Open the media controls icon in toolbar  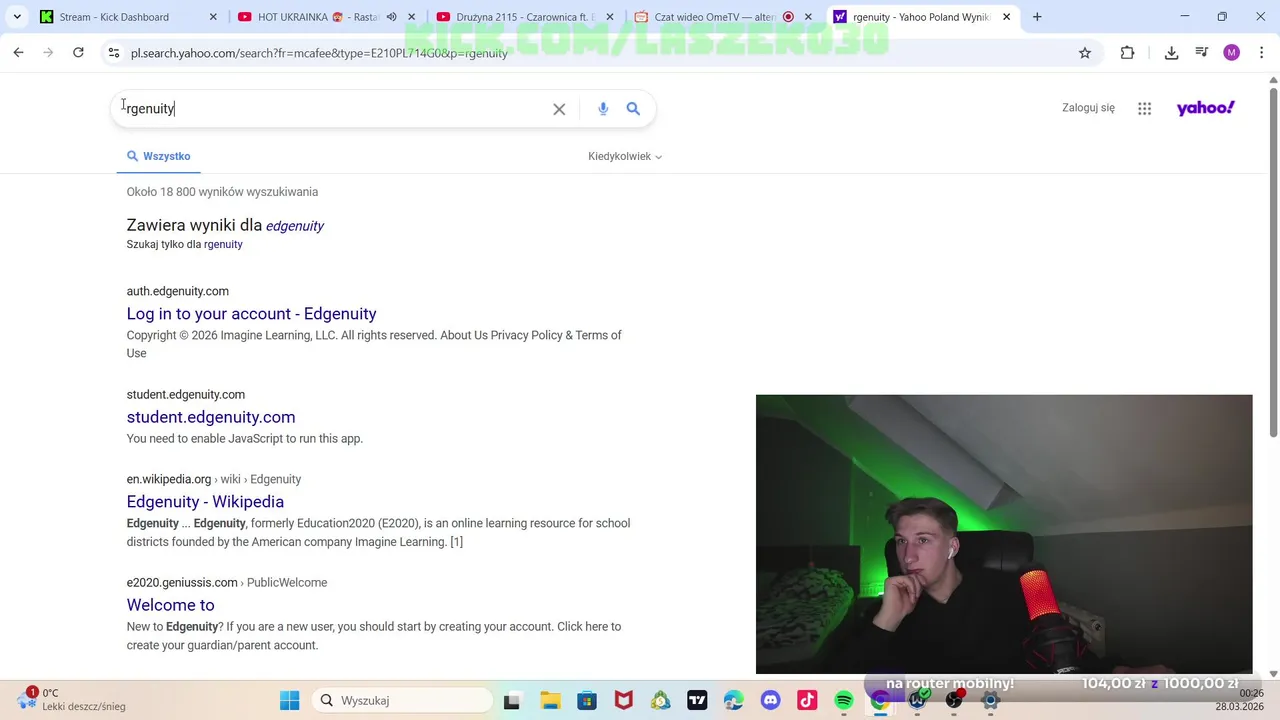pos(1202,53)
